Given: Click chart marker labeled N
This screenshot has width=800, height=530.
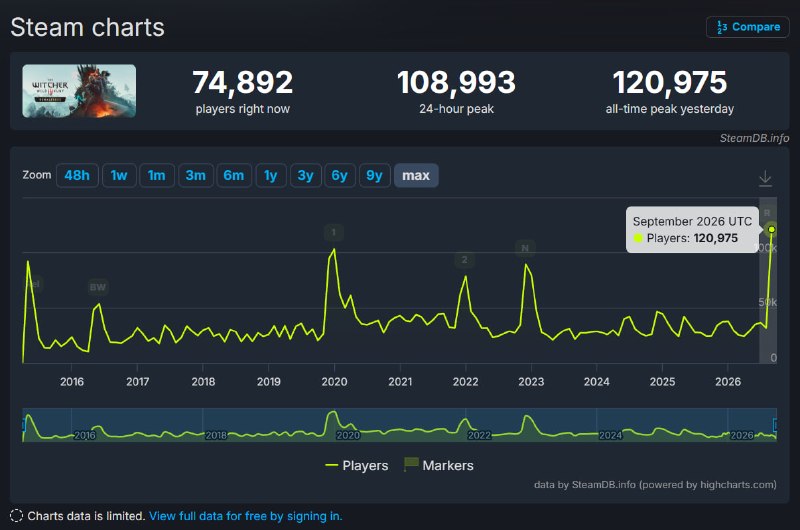Looking at the screenshot, I should coord(525,248).
